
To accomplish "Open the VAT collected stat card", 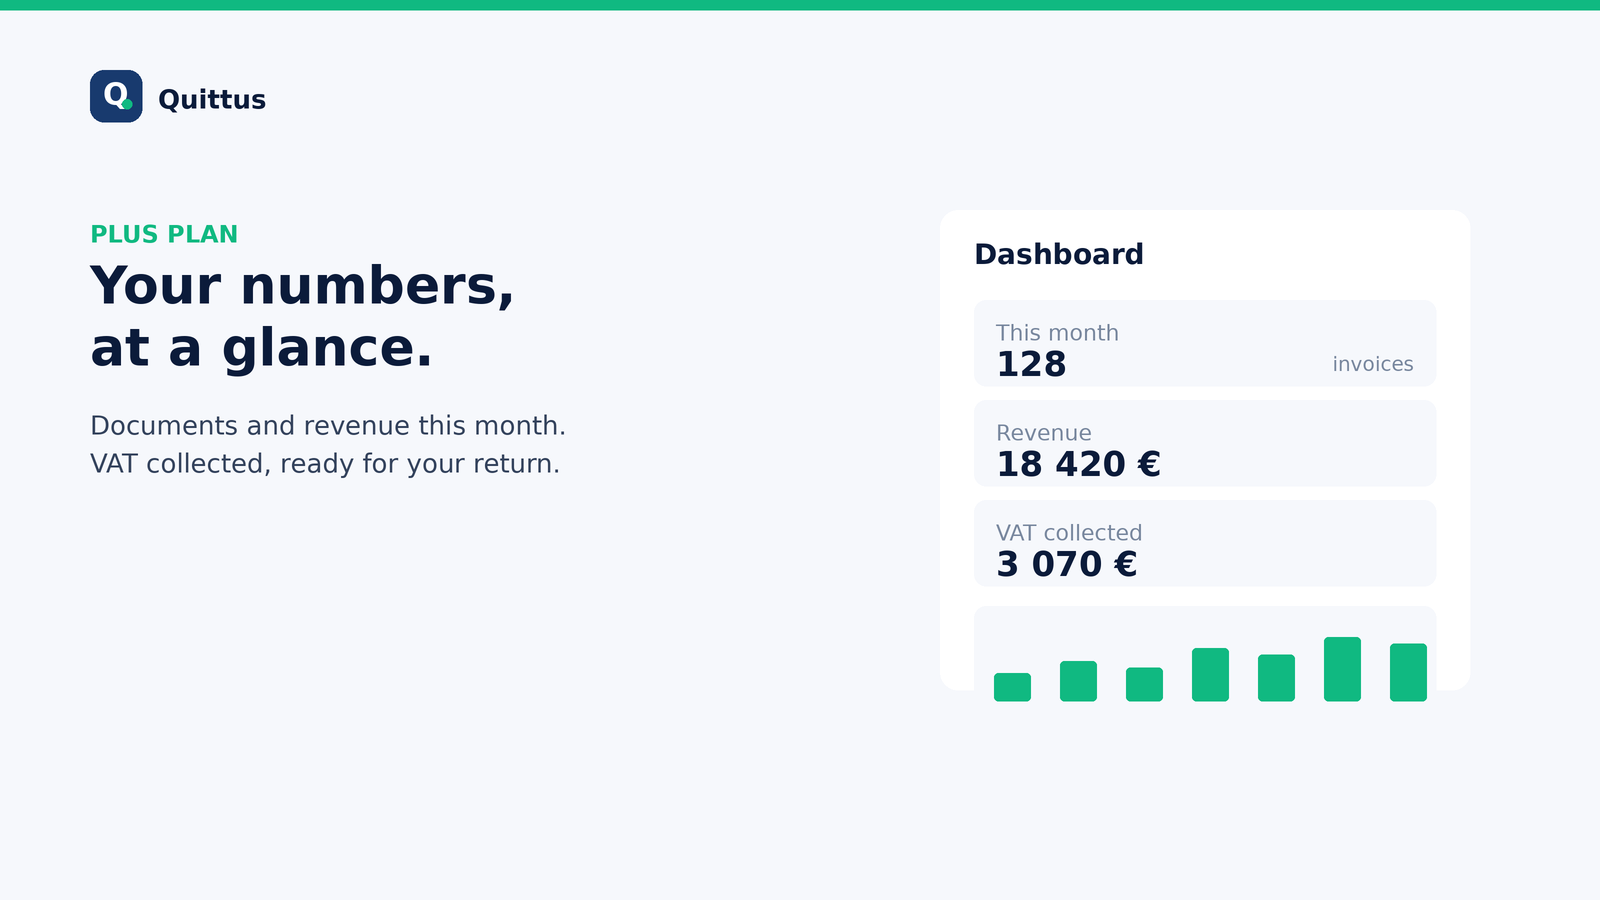I will pyautogui.click(x=1205, y=543).
